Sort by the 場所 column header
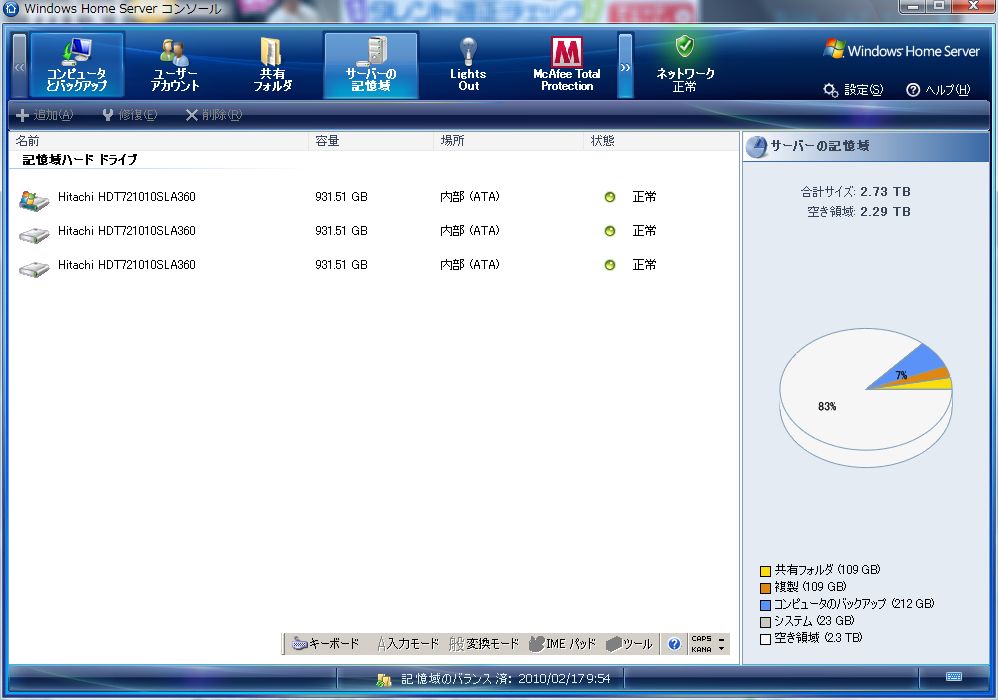 [x=509, y=141]
